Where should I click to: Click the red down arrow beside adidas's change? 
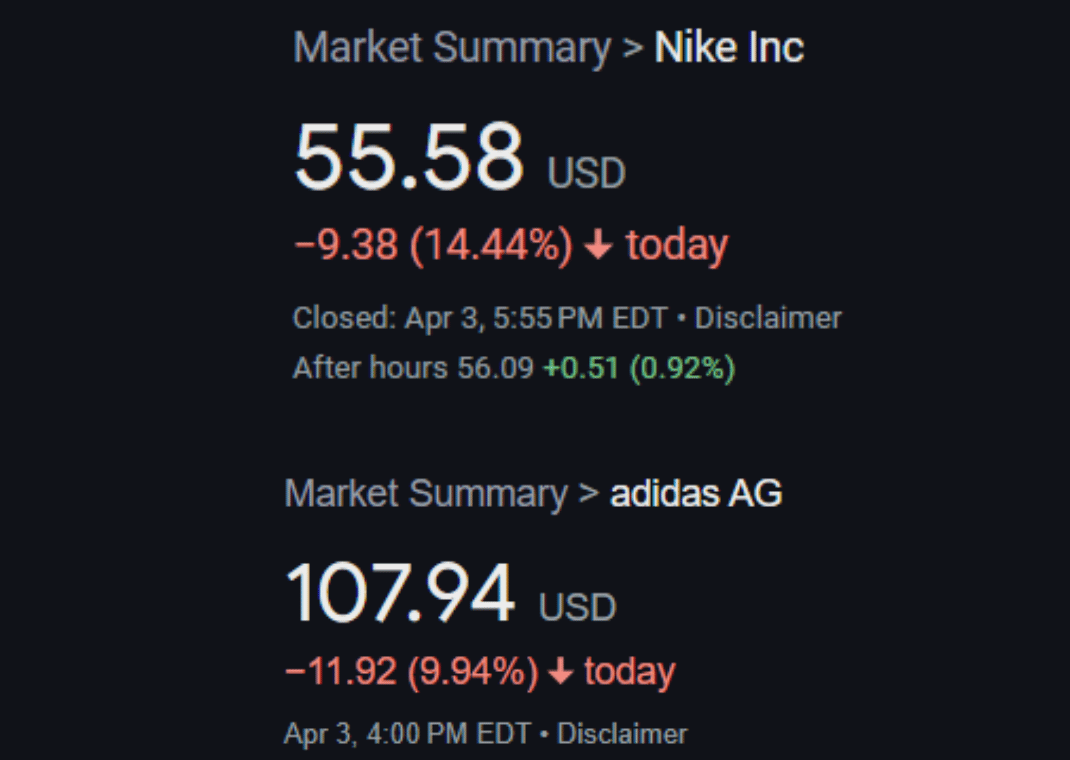pos(561,672)
